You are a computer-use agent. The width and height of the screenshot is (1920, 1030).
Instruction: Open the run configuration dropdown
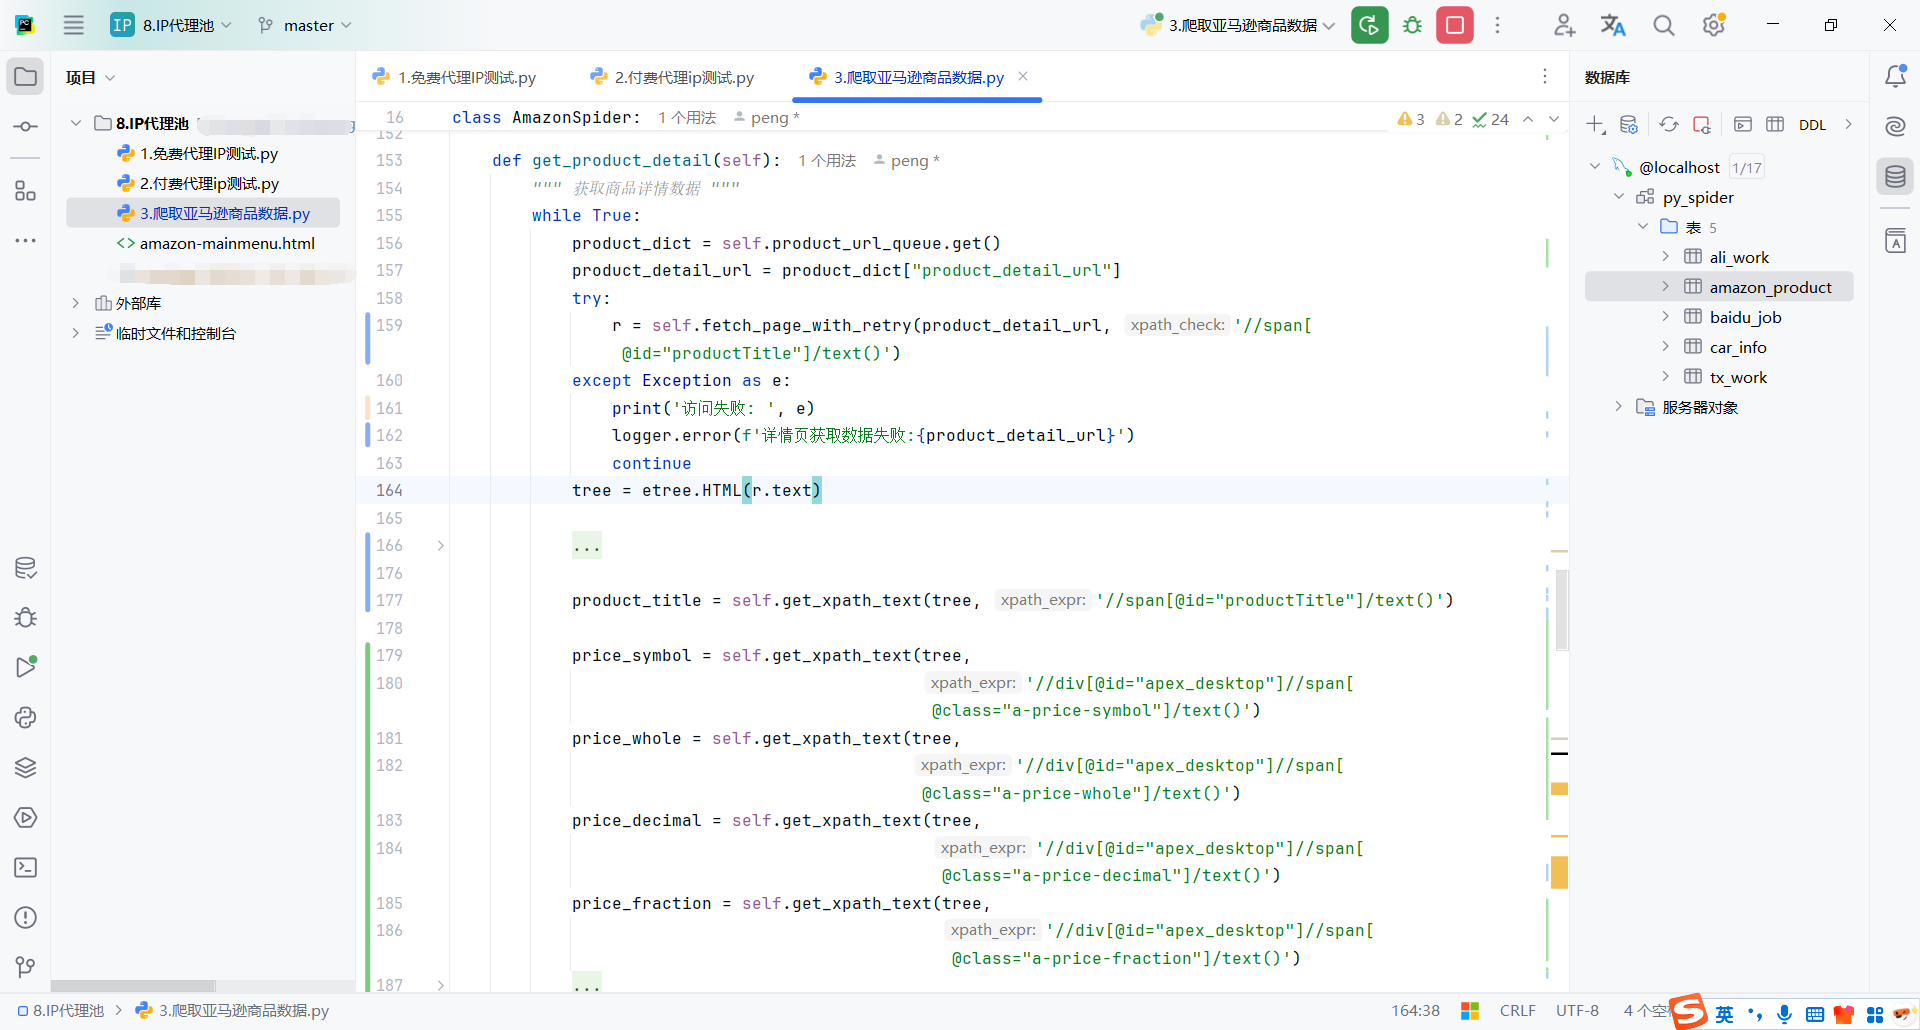[1238, 25]
